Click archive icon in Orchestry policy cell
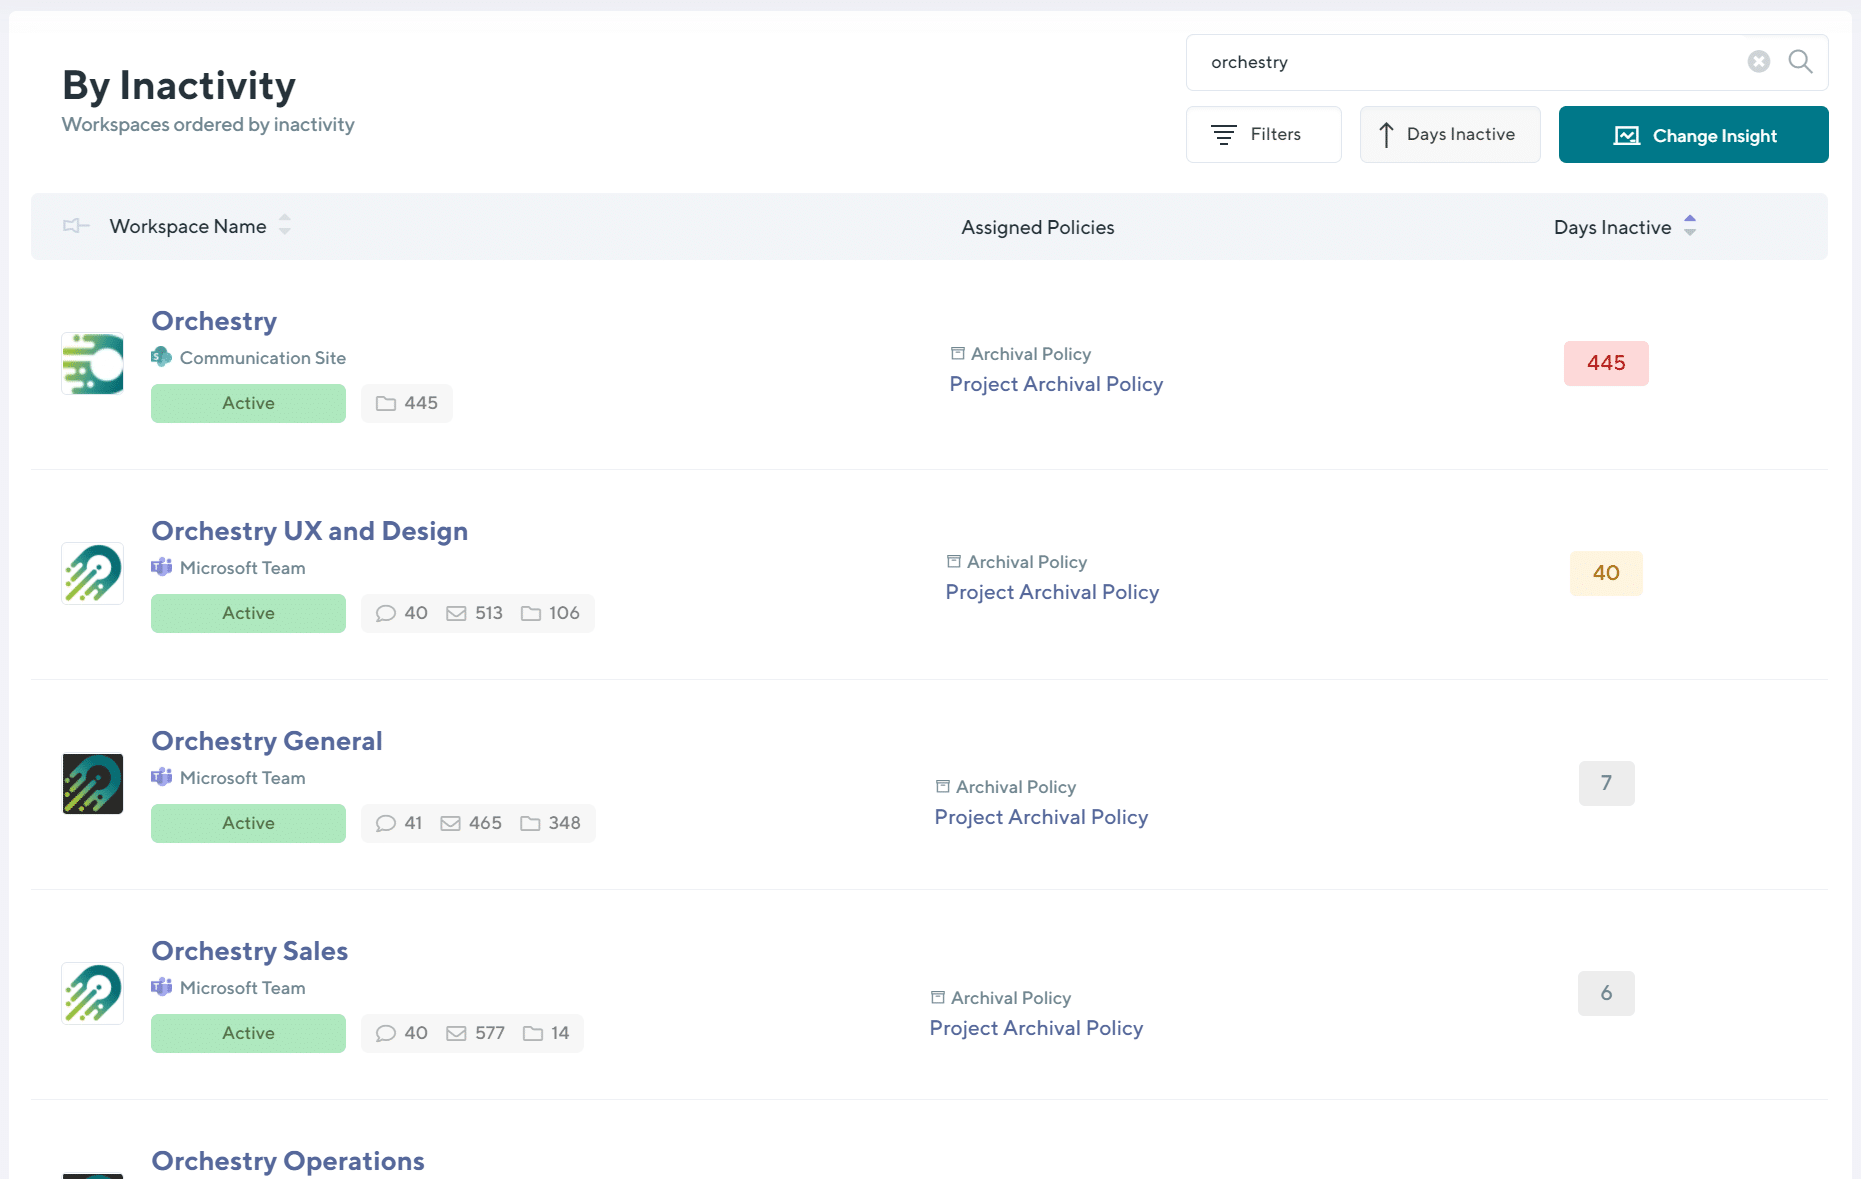1861x1179 pixels. click(x=957, y=353)
